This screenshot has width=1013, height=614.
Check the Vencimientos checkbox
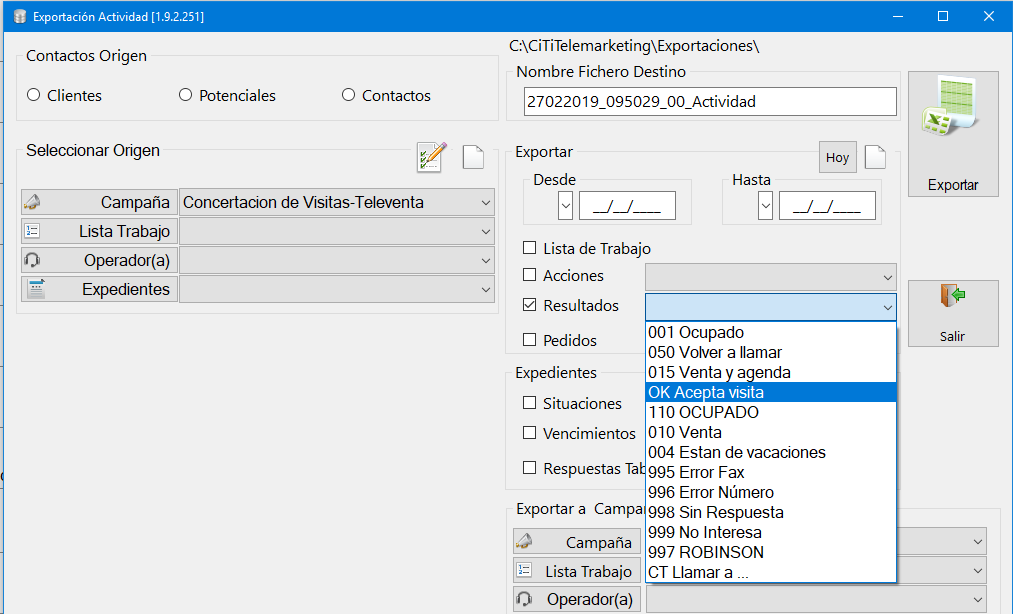530,432
